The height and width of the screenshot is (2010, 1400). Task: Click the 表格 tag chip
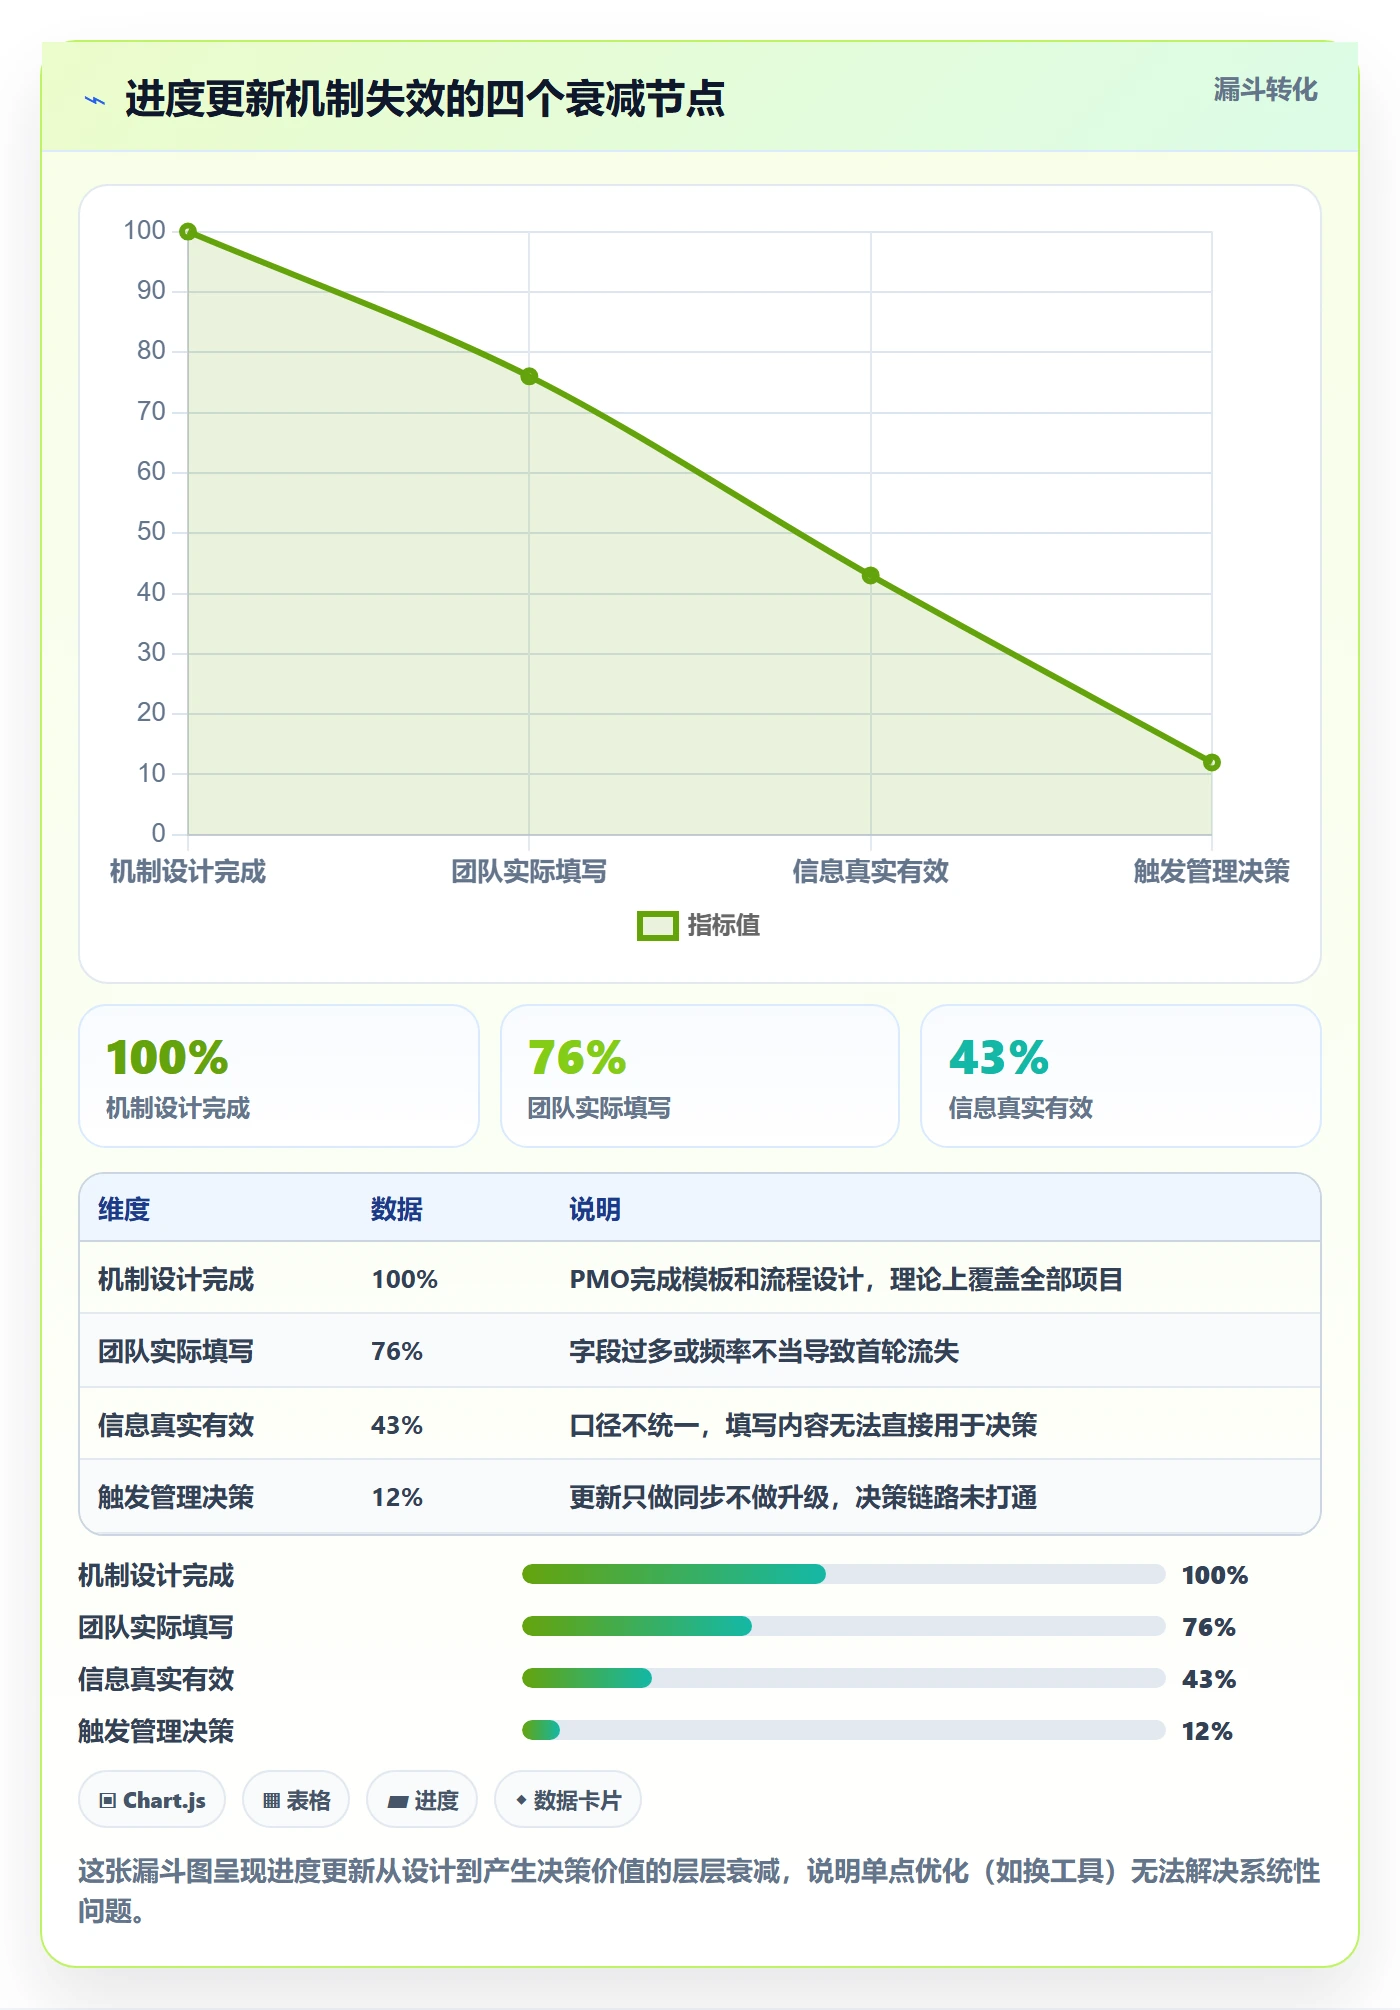click(x=296, y=1800)
